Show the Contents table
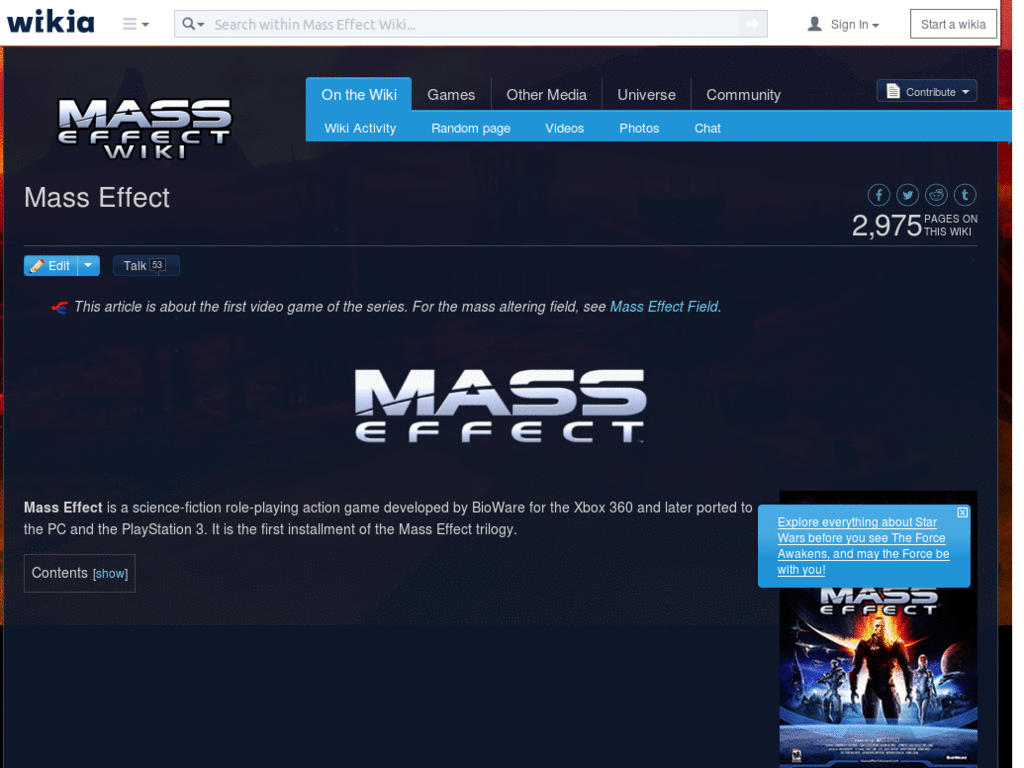The height and width of the screenshot is (768, 1024). [x=110, y=574]
